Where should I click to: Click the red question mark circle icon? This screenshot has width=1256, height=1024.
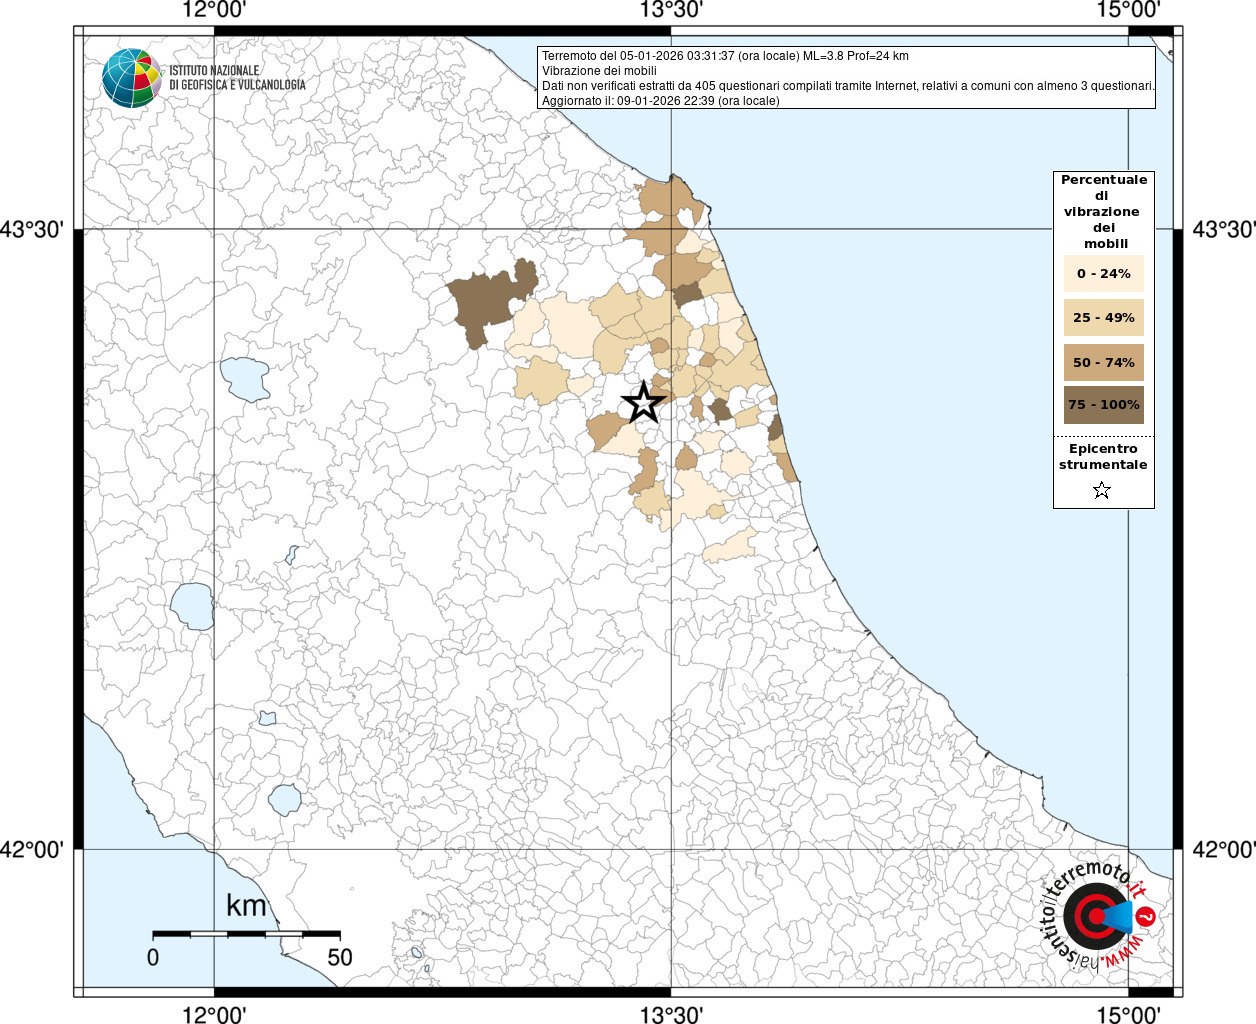point(1146,916)
